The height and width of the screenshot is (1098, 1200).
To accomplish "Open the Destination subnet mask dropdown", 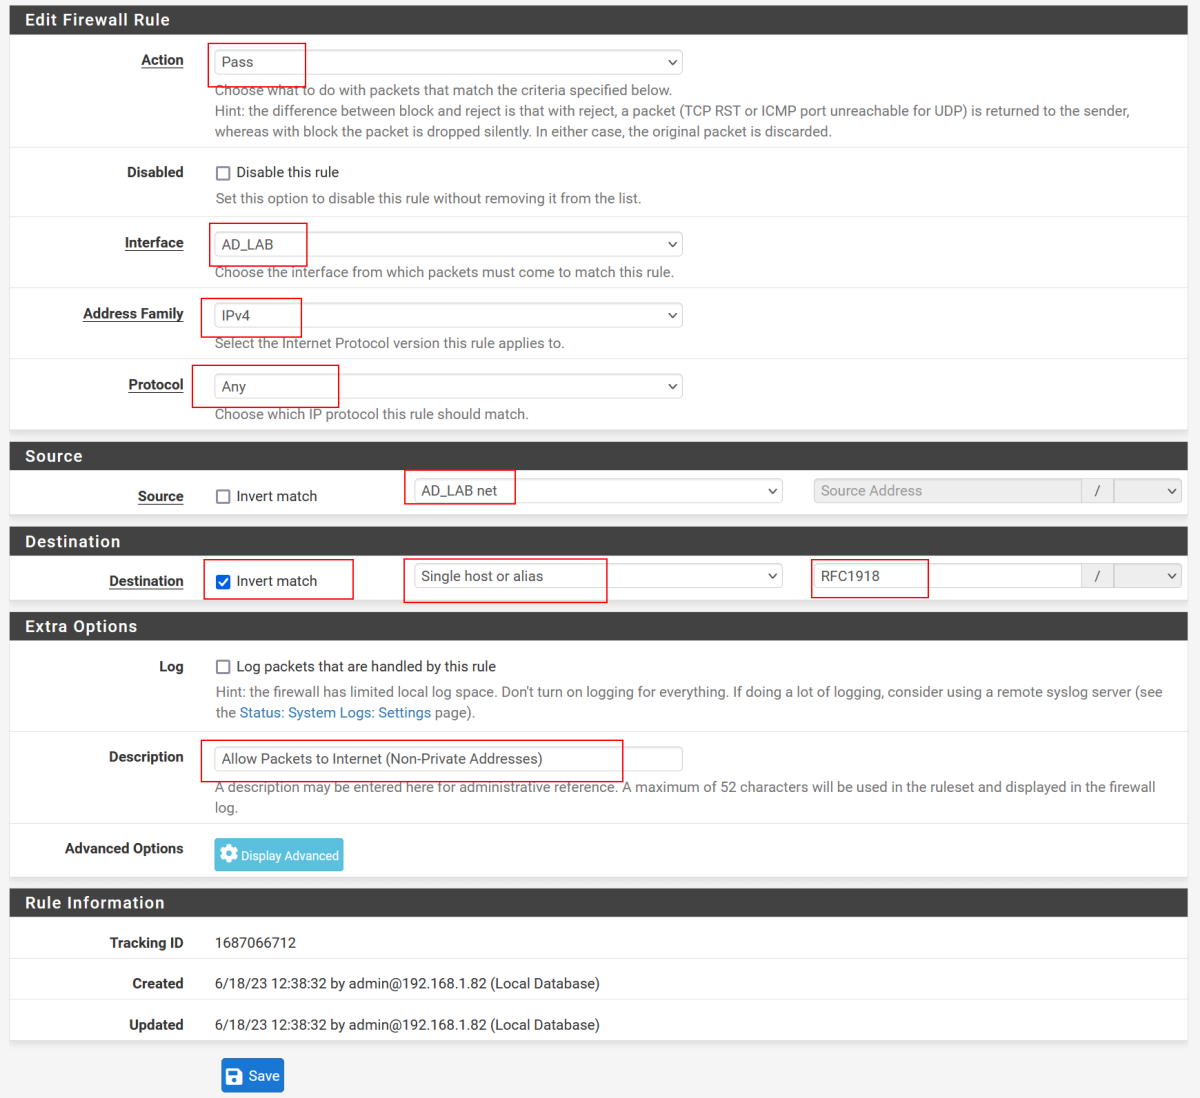I will [1147, 576].
